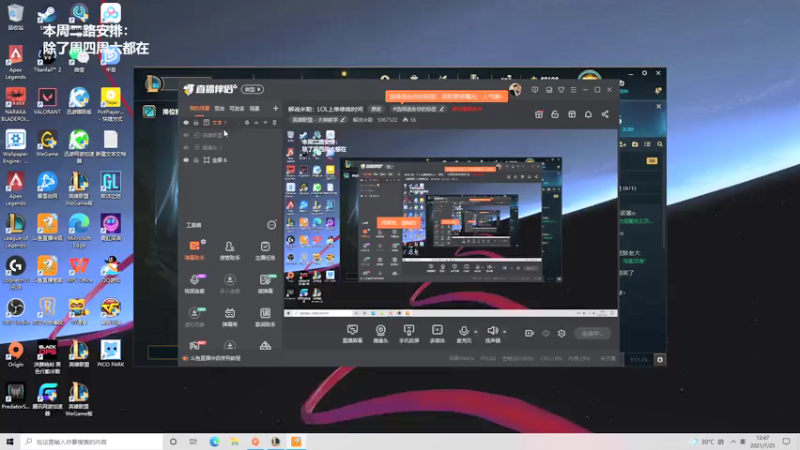Switch to the 我的场景 scene tab

(199, 108)
